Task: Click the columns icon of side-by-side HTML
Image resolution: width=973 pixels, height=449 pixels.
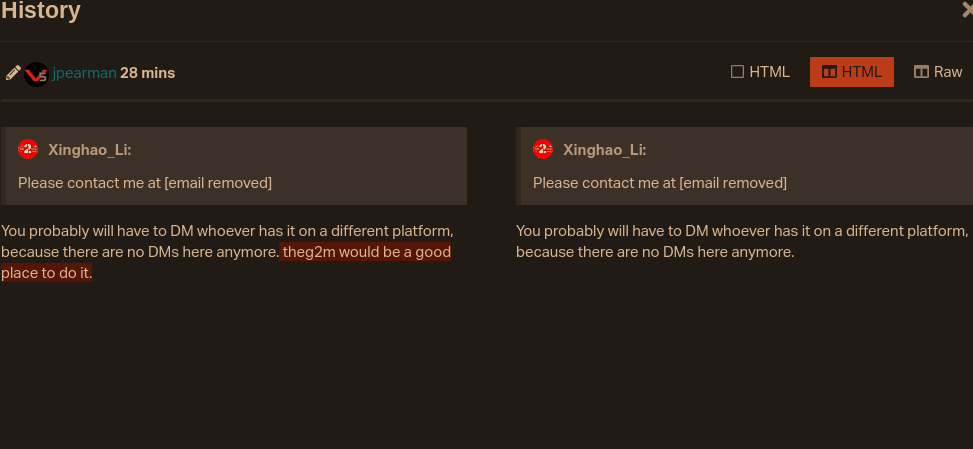Action: point(830,72)
